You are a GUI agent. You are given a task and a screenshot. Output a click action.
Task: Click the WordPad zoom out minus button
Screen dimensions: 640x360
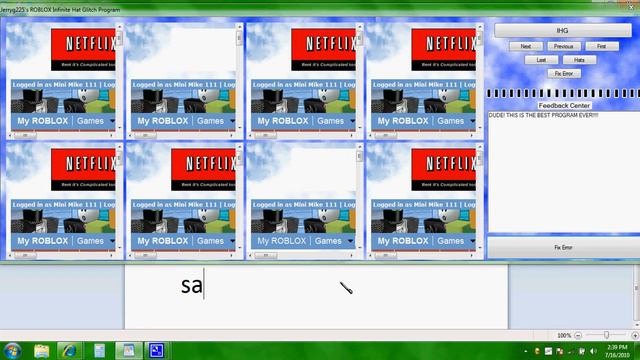pyautogui.click(x=578, y=336)
